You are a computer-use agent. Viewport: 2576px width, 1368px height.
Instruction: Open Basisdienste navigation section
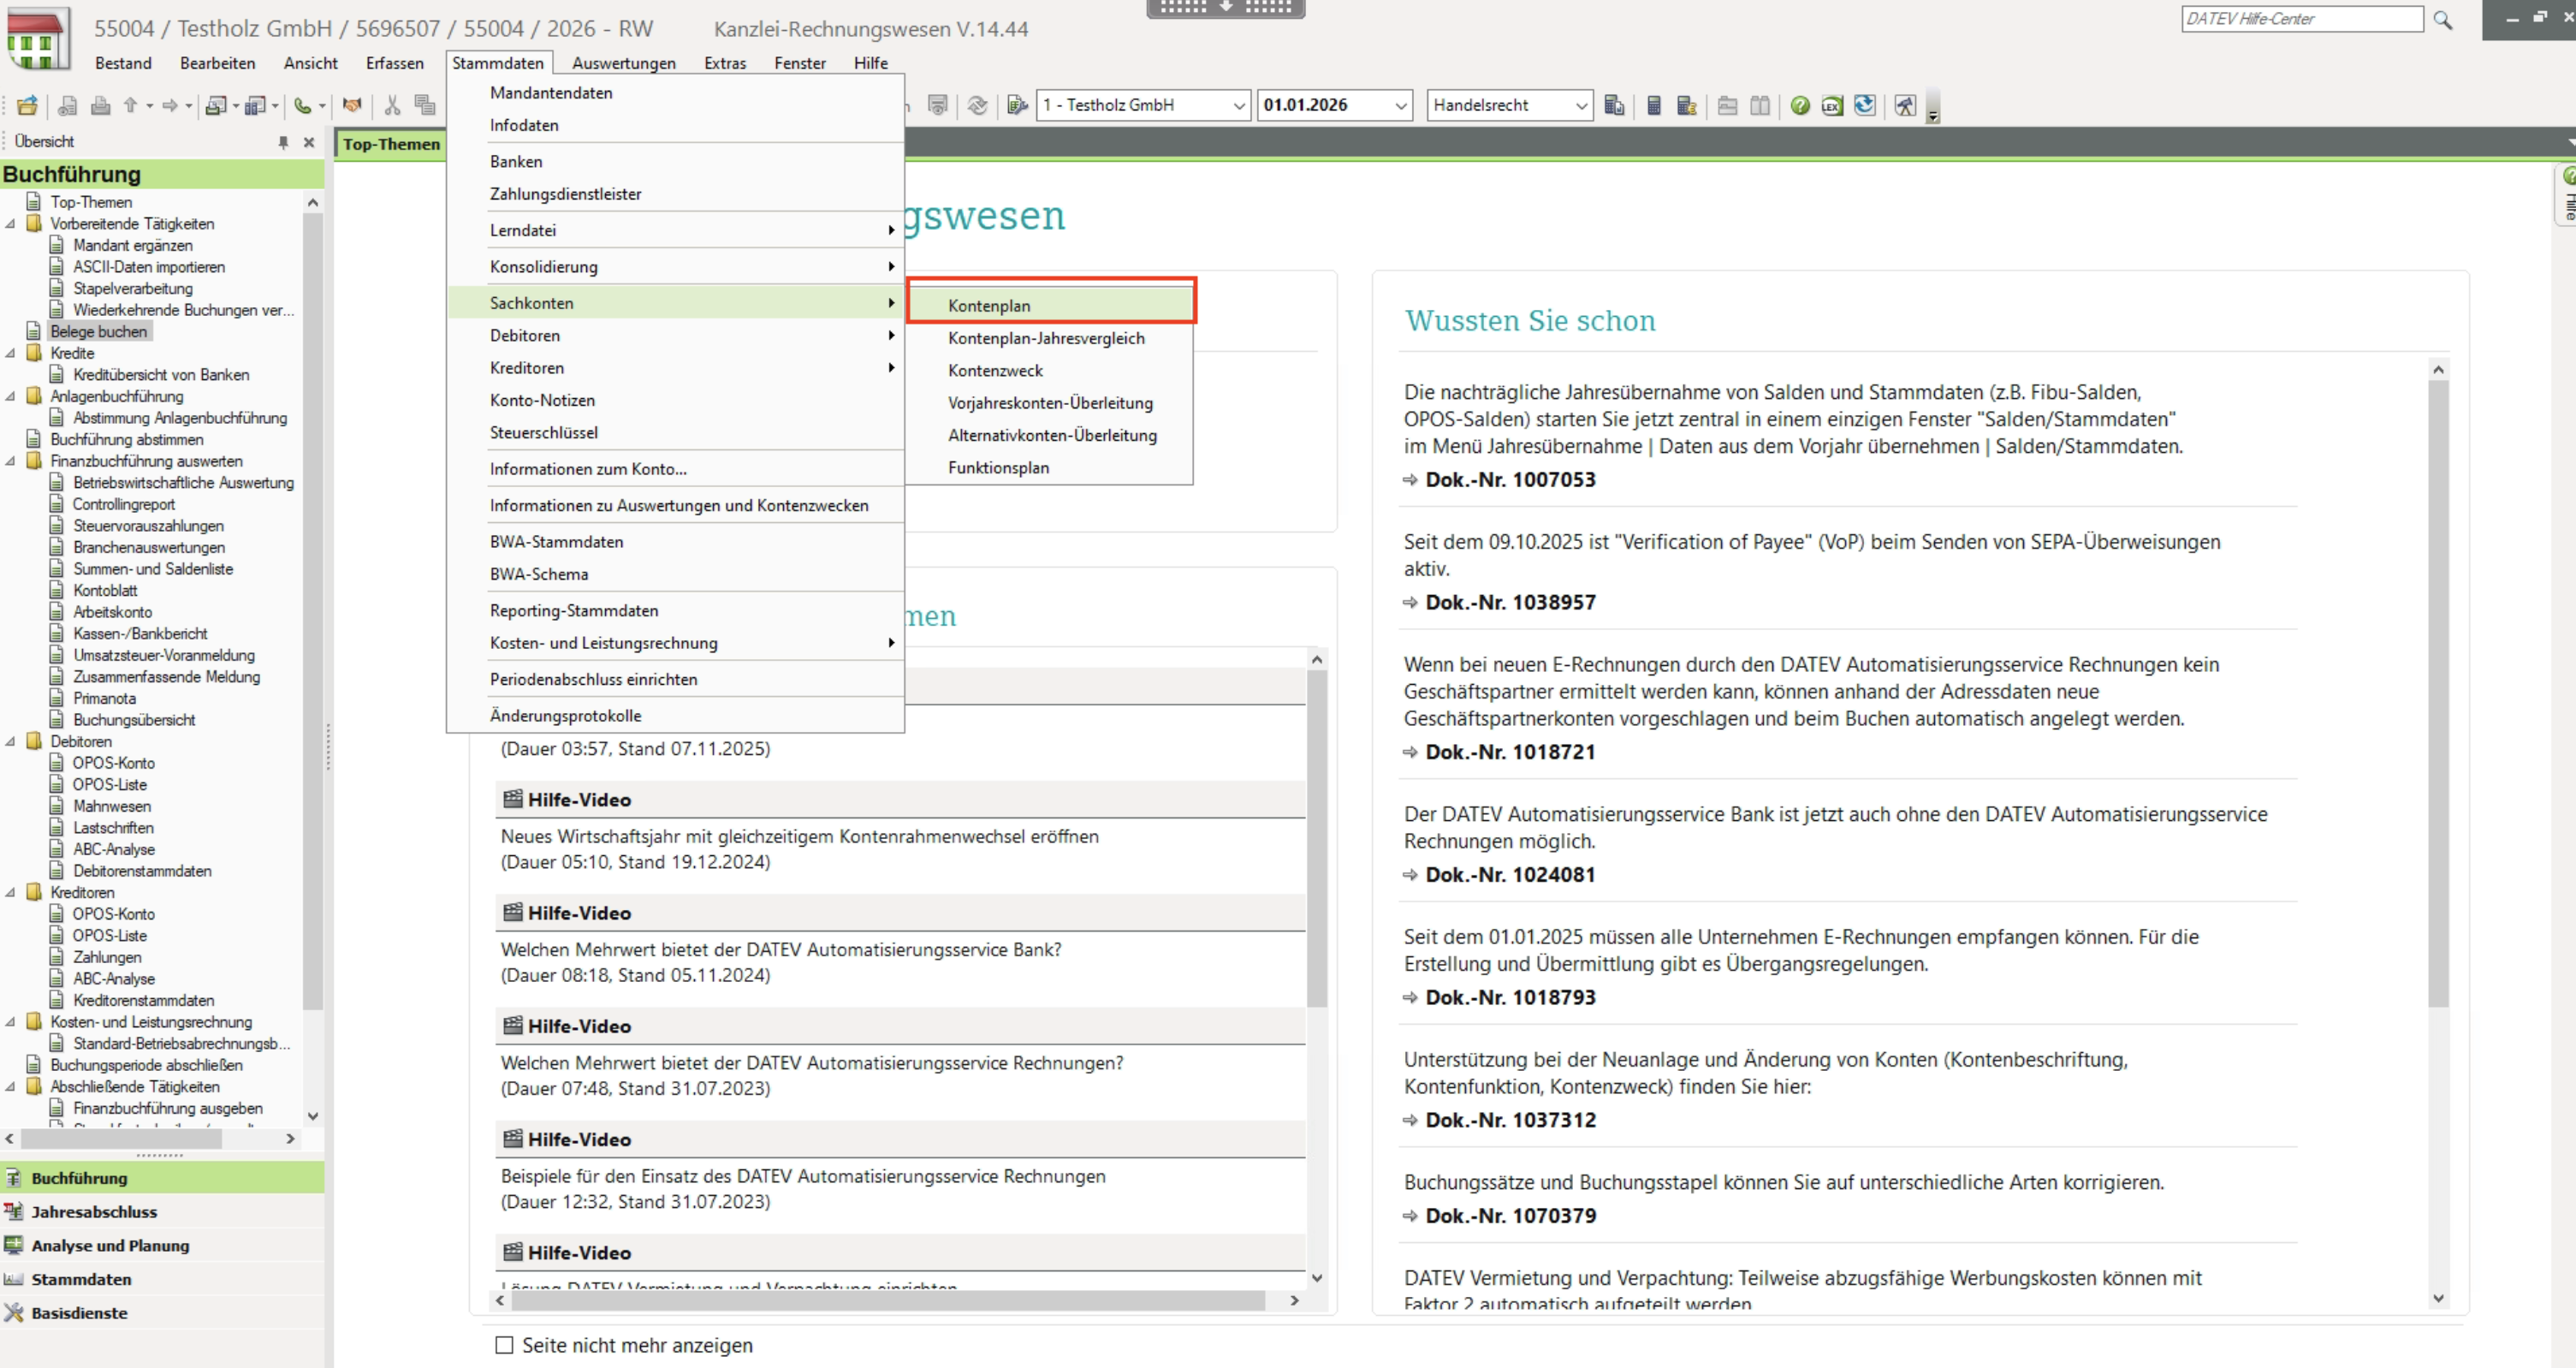tap(162, 1312)
